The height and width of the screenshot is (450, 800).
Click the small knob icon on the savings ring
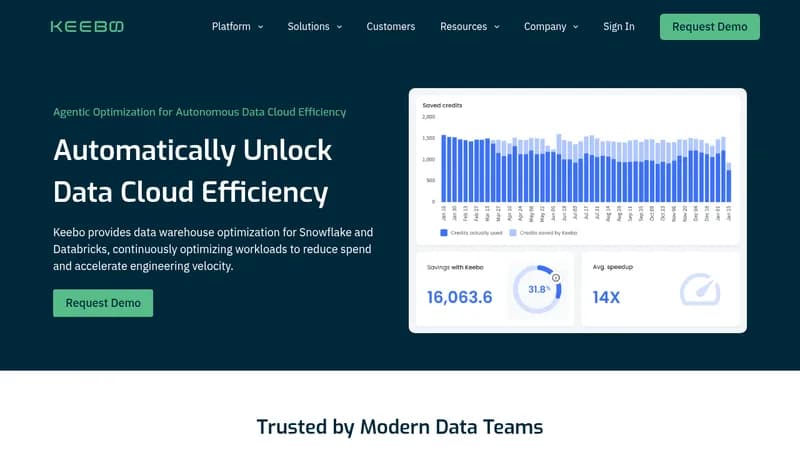[x=556, y=278]
